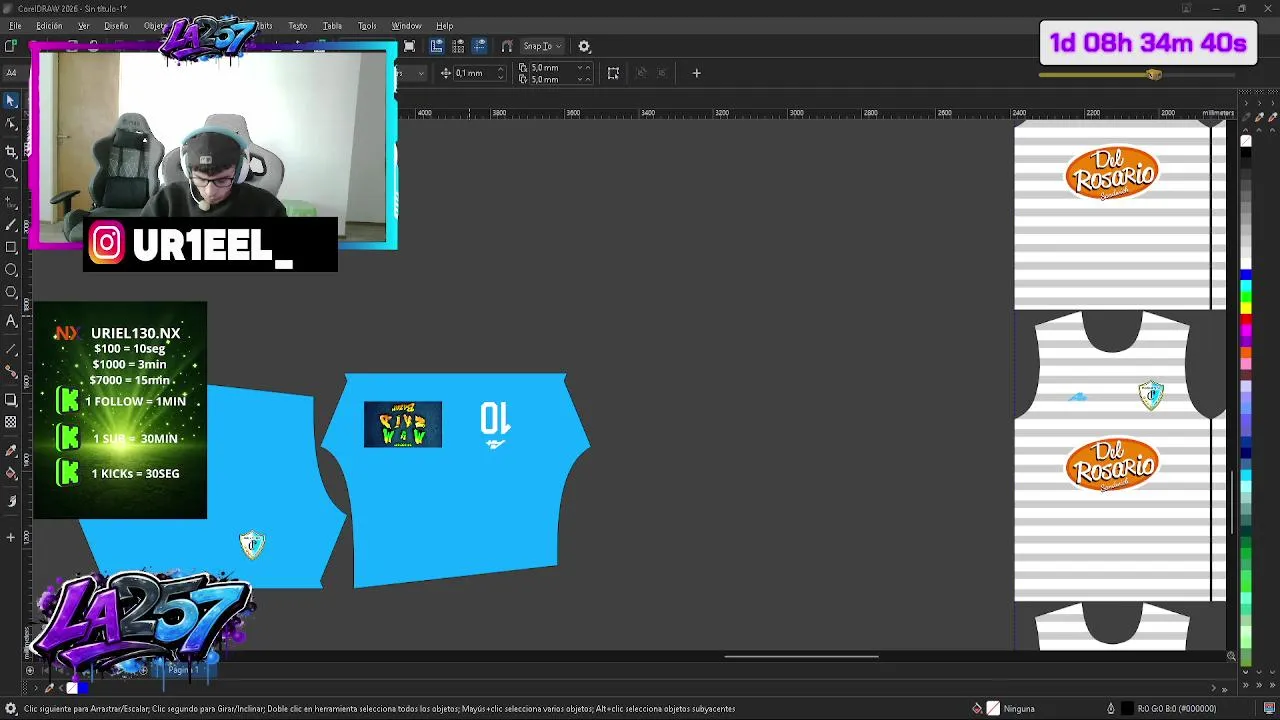Select the Pick tool arrow

coord(11,100)
